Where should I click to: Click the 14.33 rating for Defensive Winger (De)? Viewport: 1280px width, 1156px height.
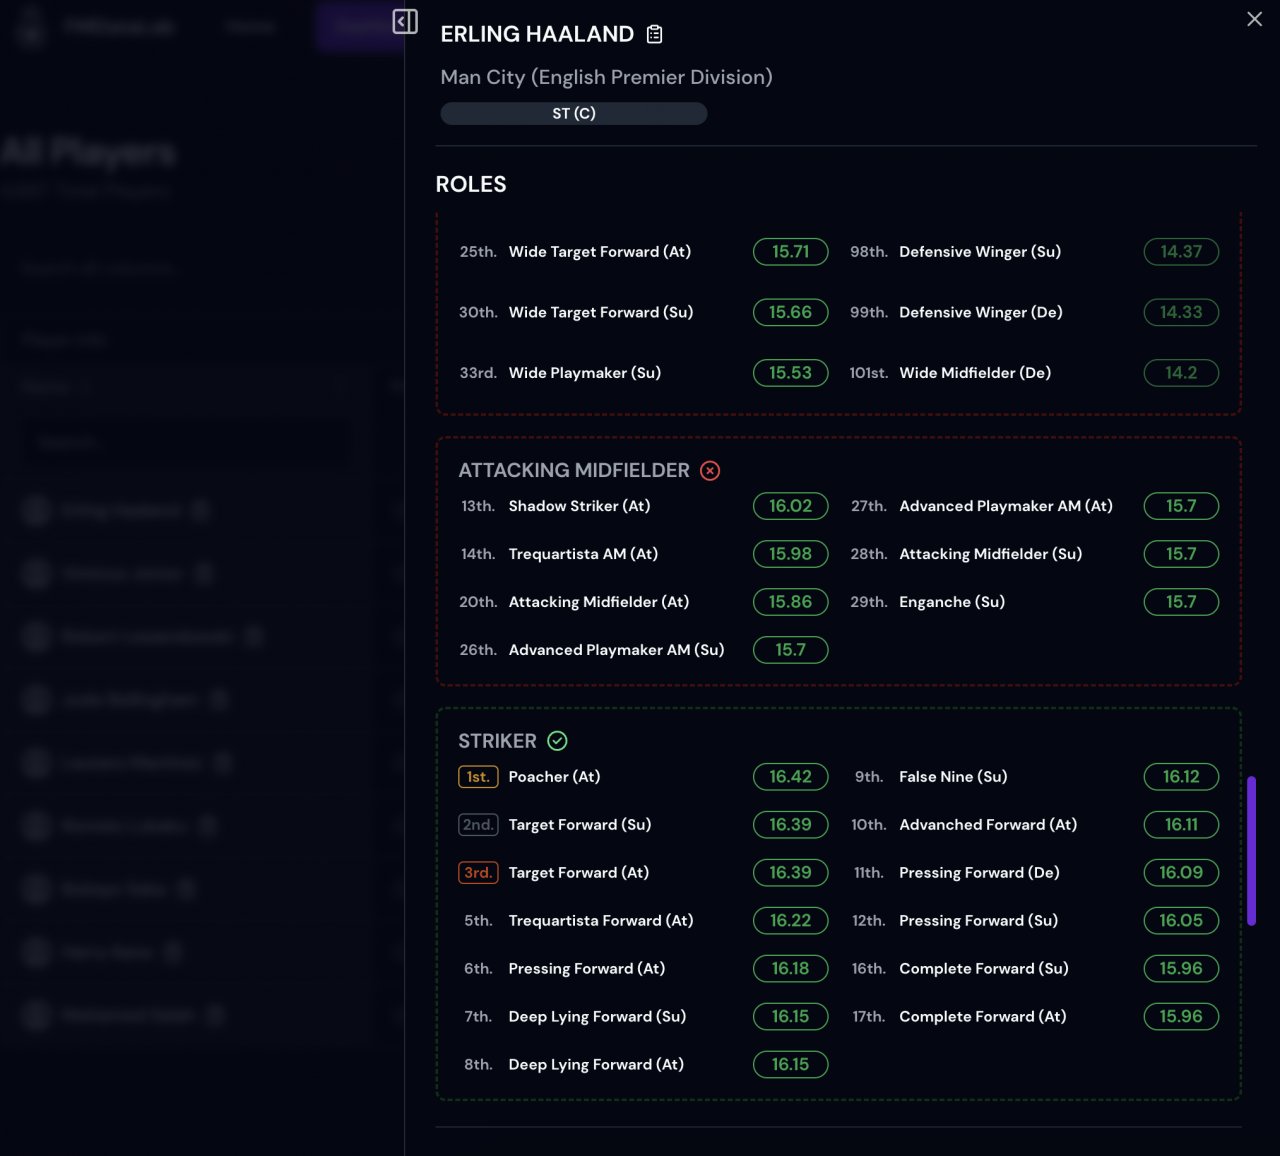1181,312
